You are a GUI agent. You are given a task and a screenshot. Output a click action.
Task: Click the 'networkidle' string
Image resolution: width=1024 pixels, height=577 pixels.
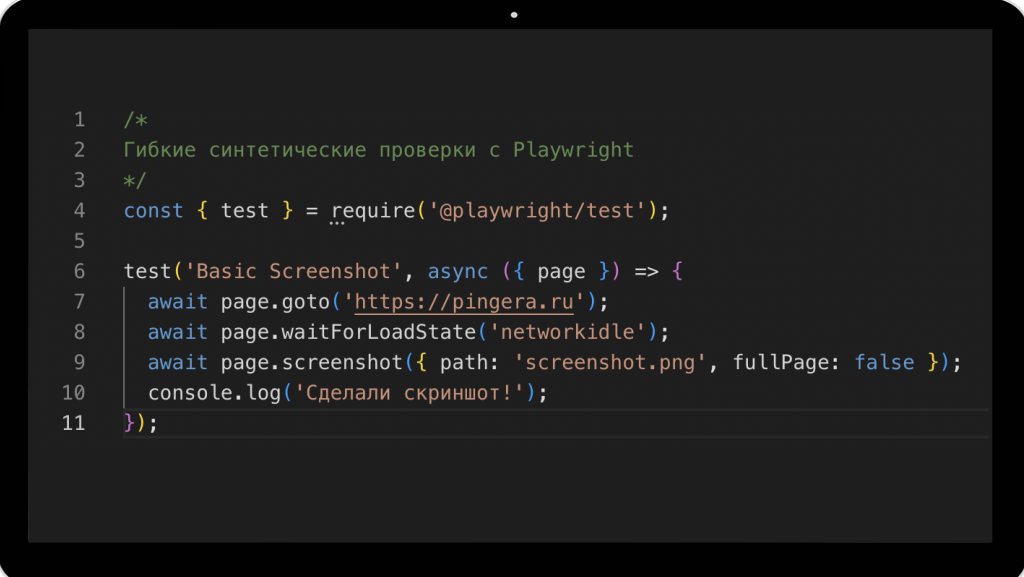pos(568,332)
